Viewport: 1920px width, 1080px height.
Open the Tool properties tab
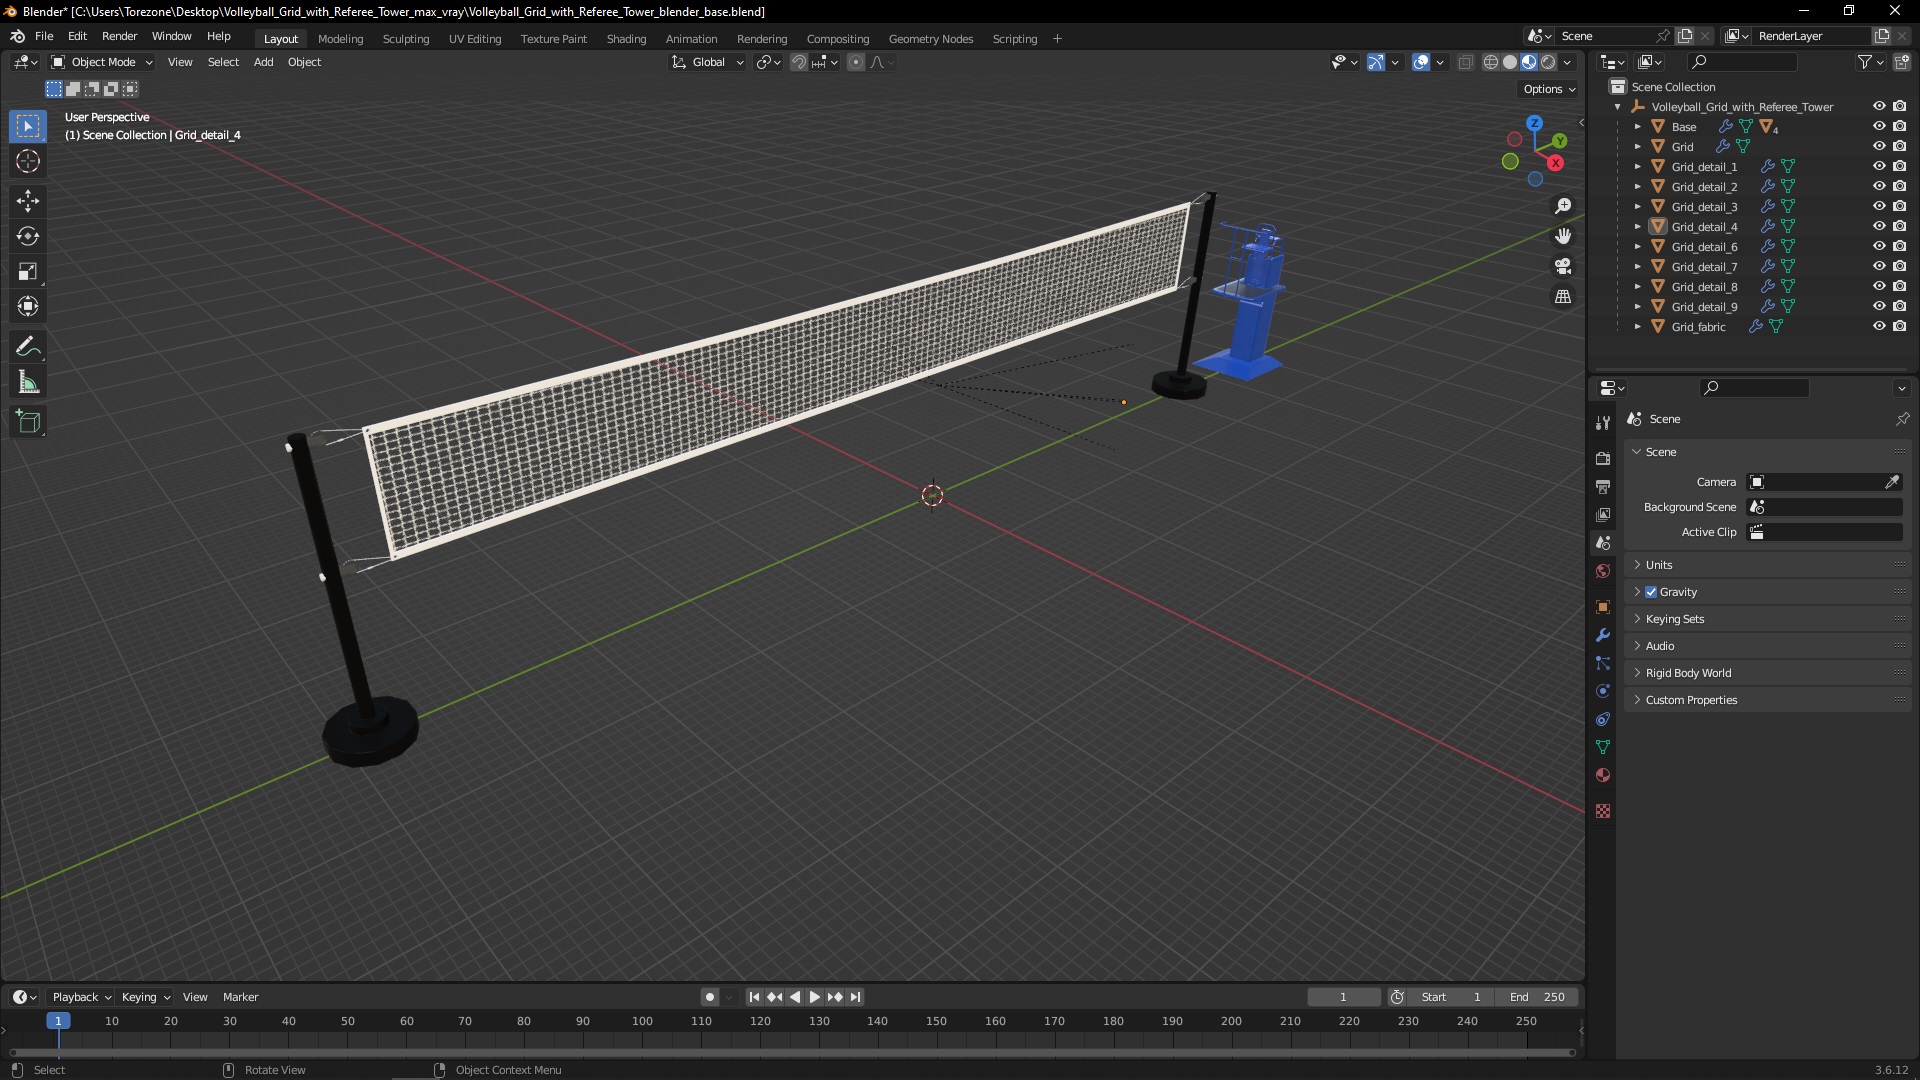1603,424
